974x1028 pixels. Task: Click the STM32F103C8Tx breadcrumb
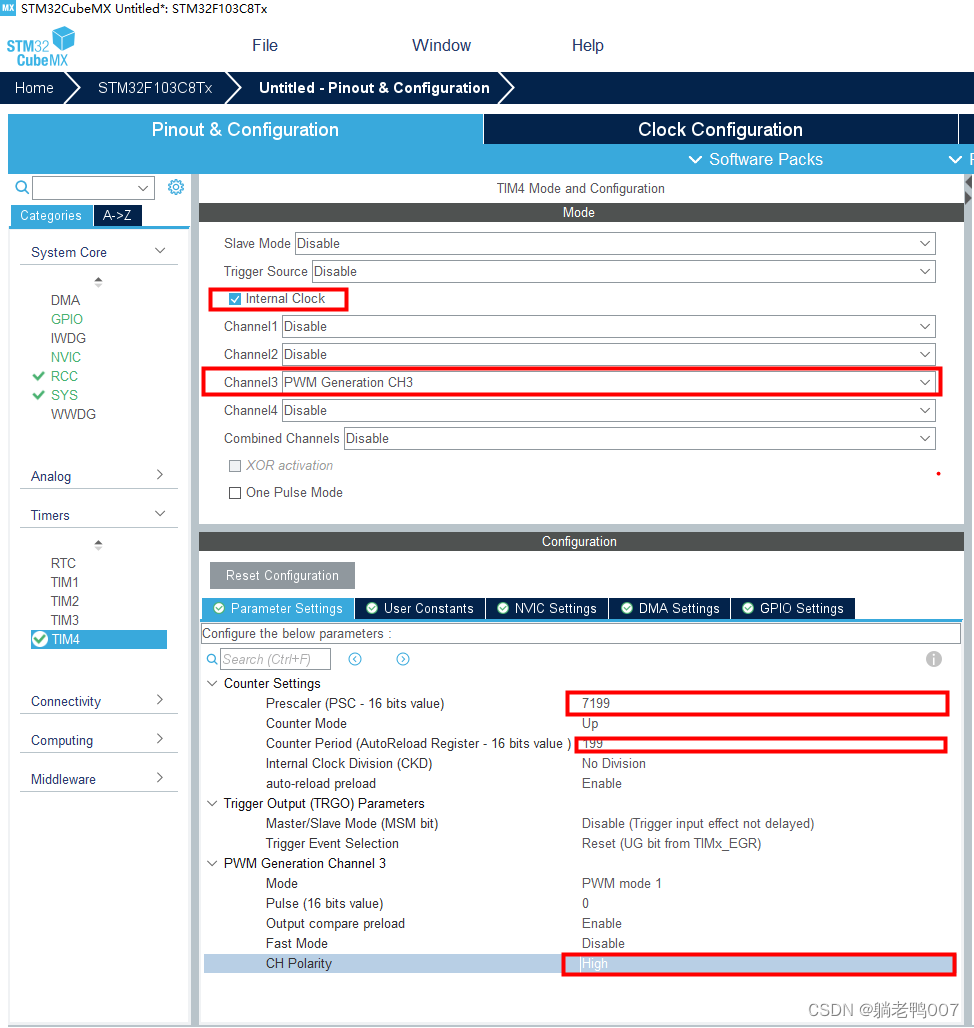[155, 88]
